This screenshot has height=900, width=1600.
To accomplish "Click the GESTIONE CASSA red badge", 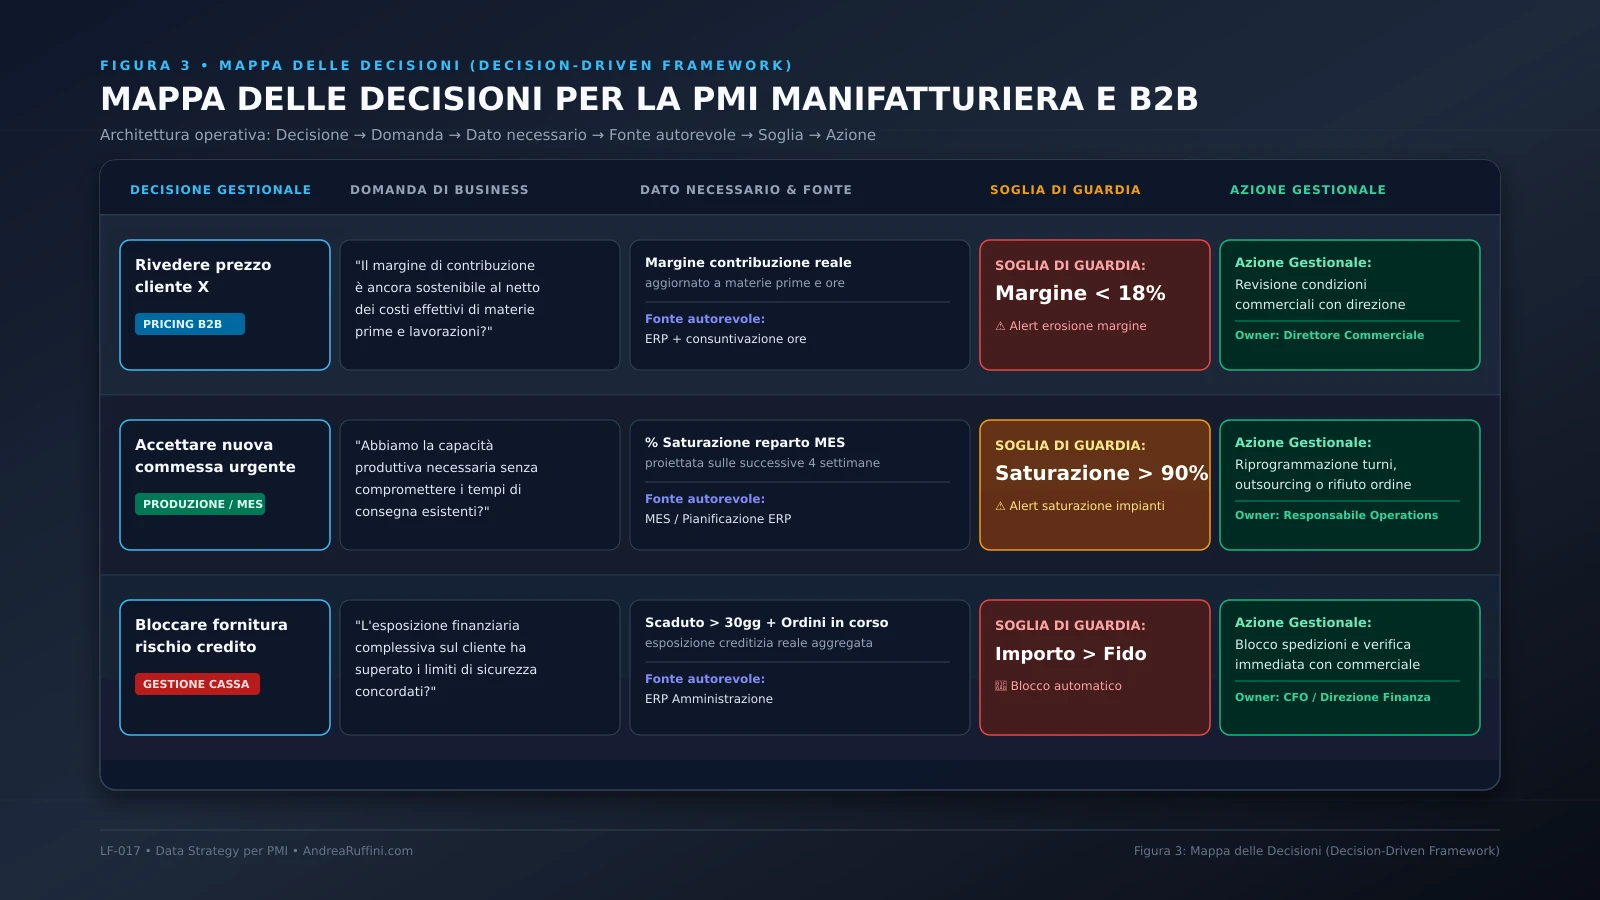I will [197, 684].
